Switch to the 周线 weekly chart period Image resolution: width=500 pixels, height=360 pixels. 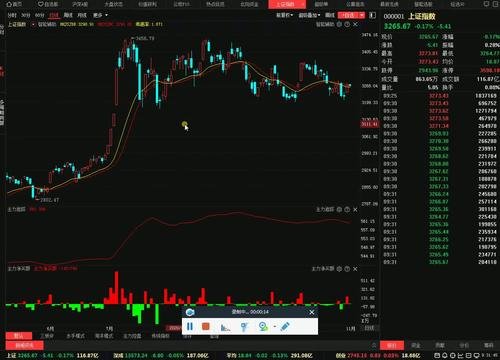coord(68,15)
